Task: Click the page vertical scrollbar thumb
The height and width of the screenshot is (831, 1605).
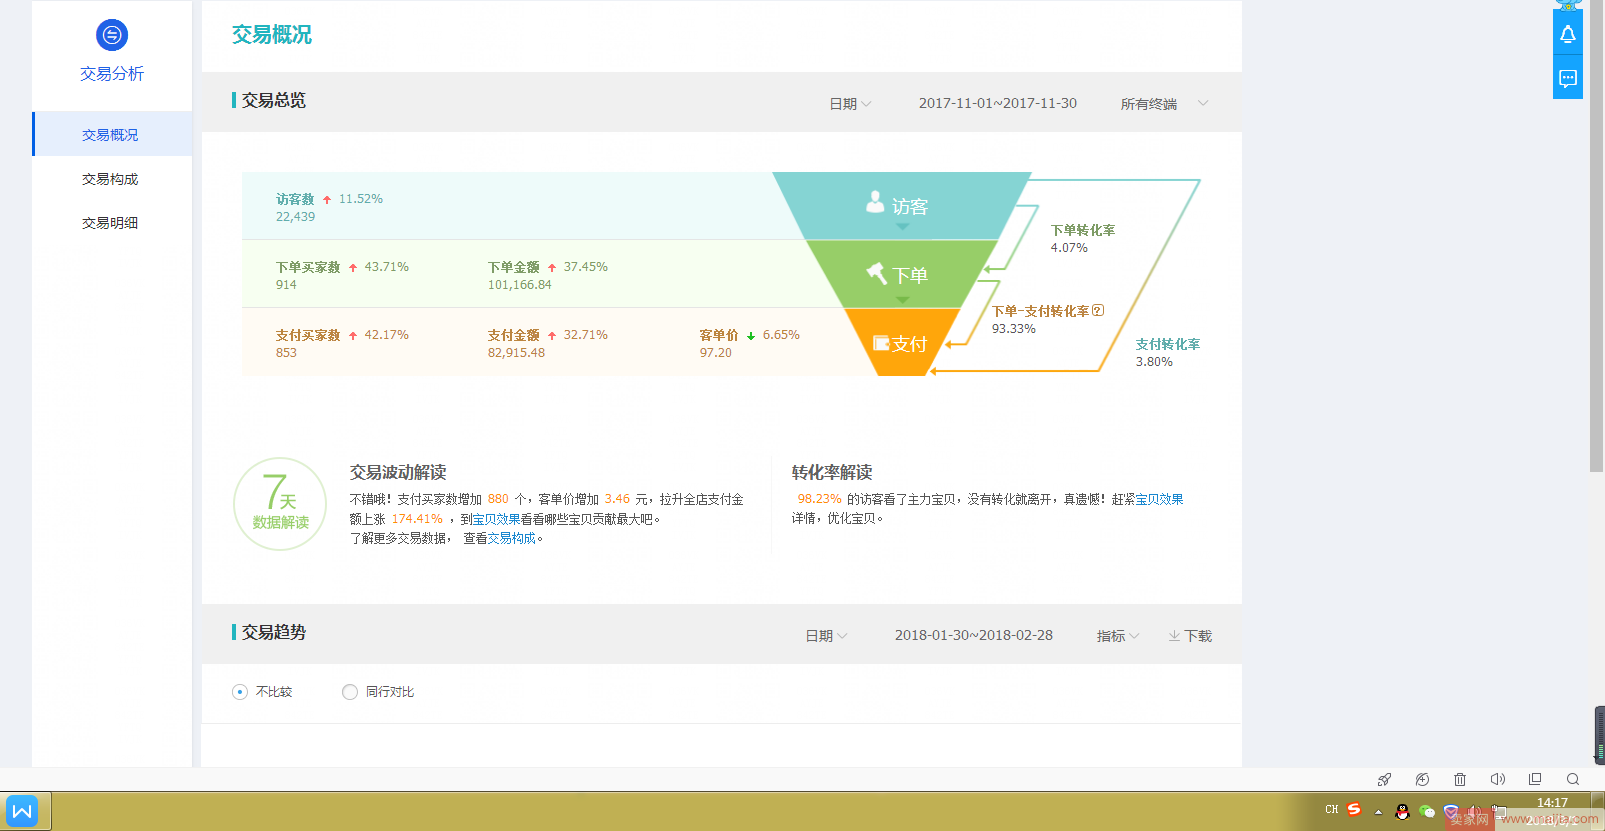Action: [x=1597, y=235]
